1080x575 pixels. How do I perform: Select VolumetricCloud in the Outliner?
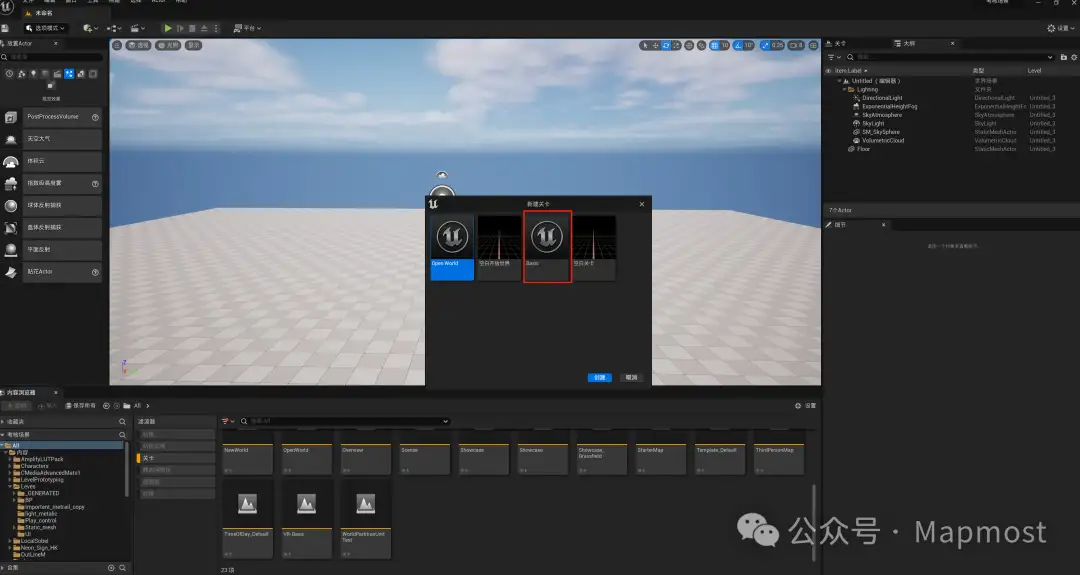(x=882, y=140)
